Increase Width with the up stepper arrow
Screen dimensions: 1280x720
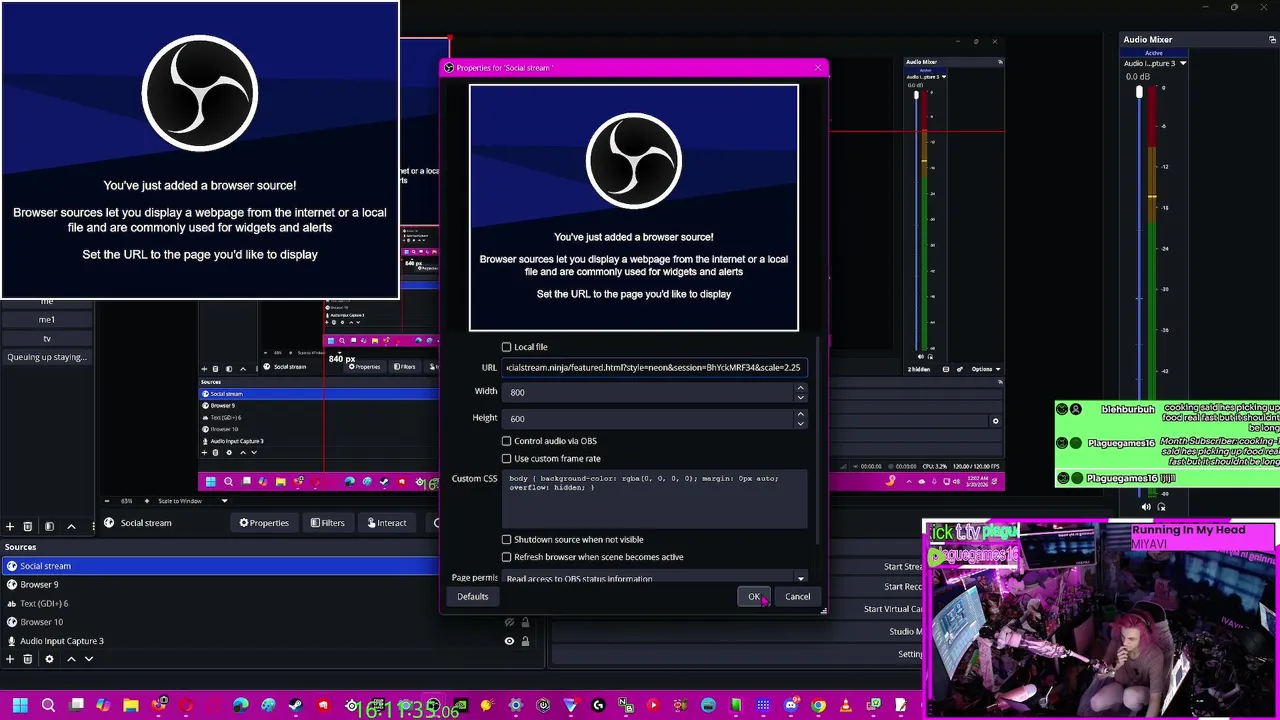pyautogui.click(x=800, y=388)
